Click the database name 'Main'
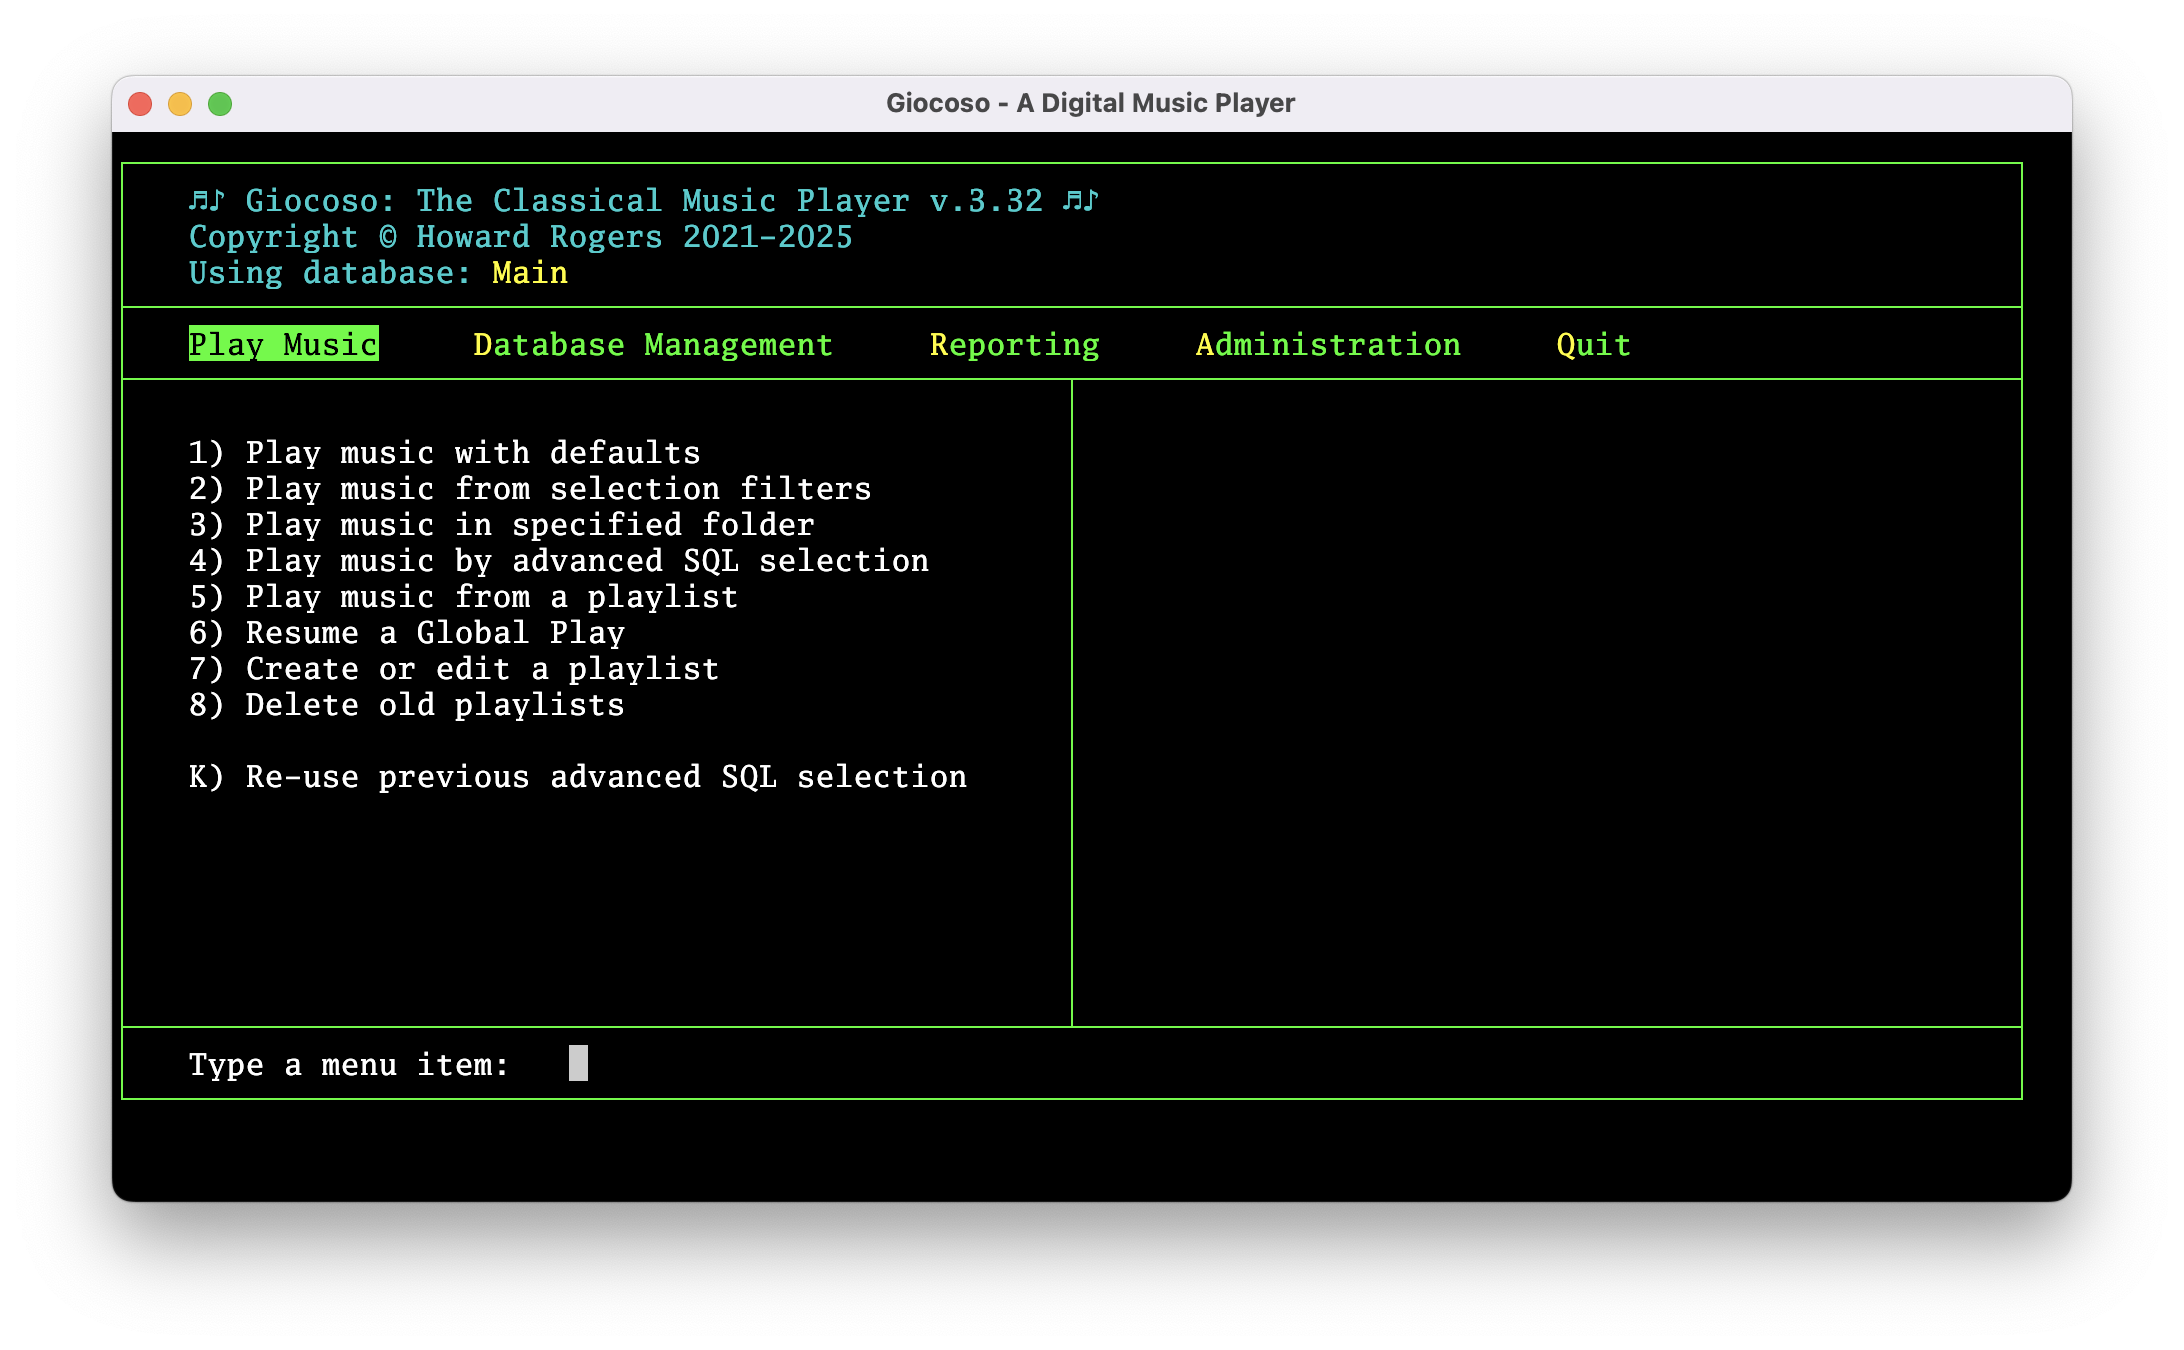The height and width of the screenshot is (1350, 2184). [x=529, y=272]
